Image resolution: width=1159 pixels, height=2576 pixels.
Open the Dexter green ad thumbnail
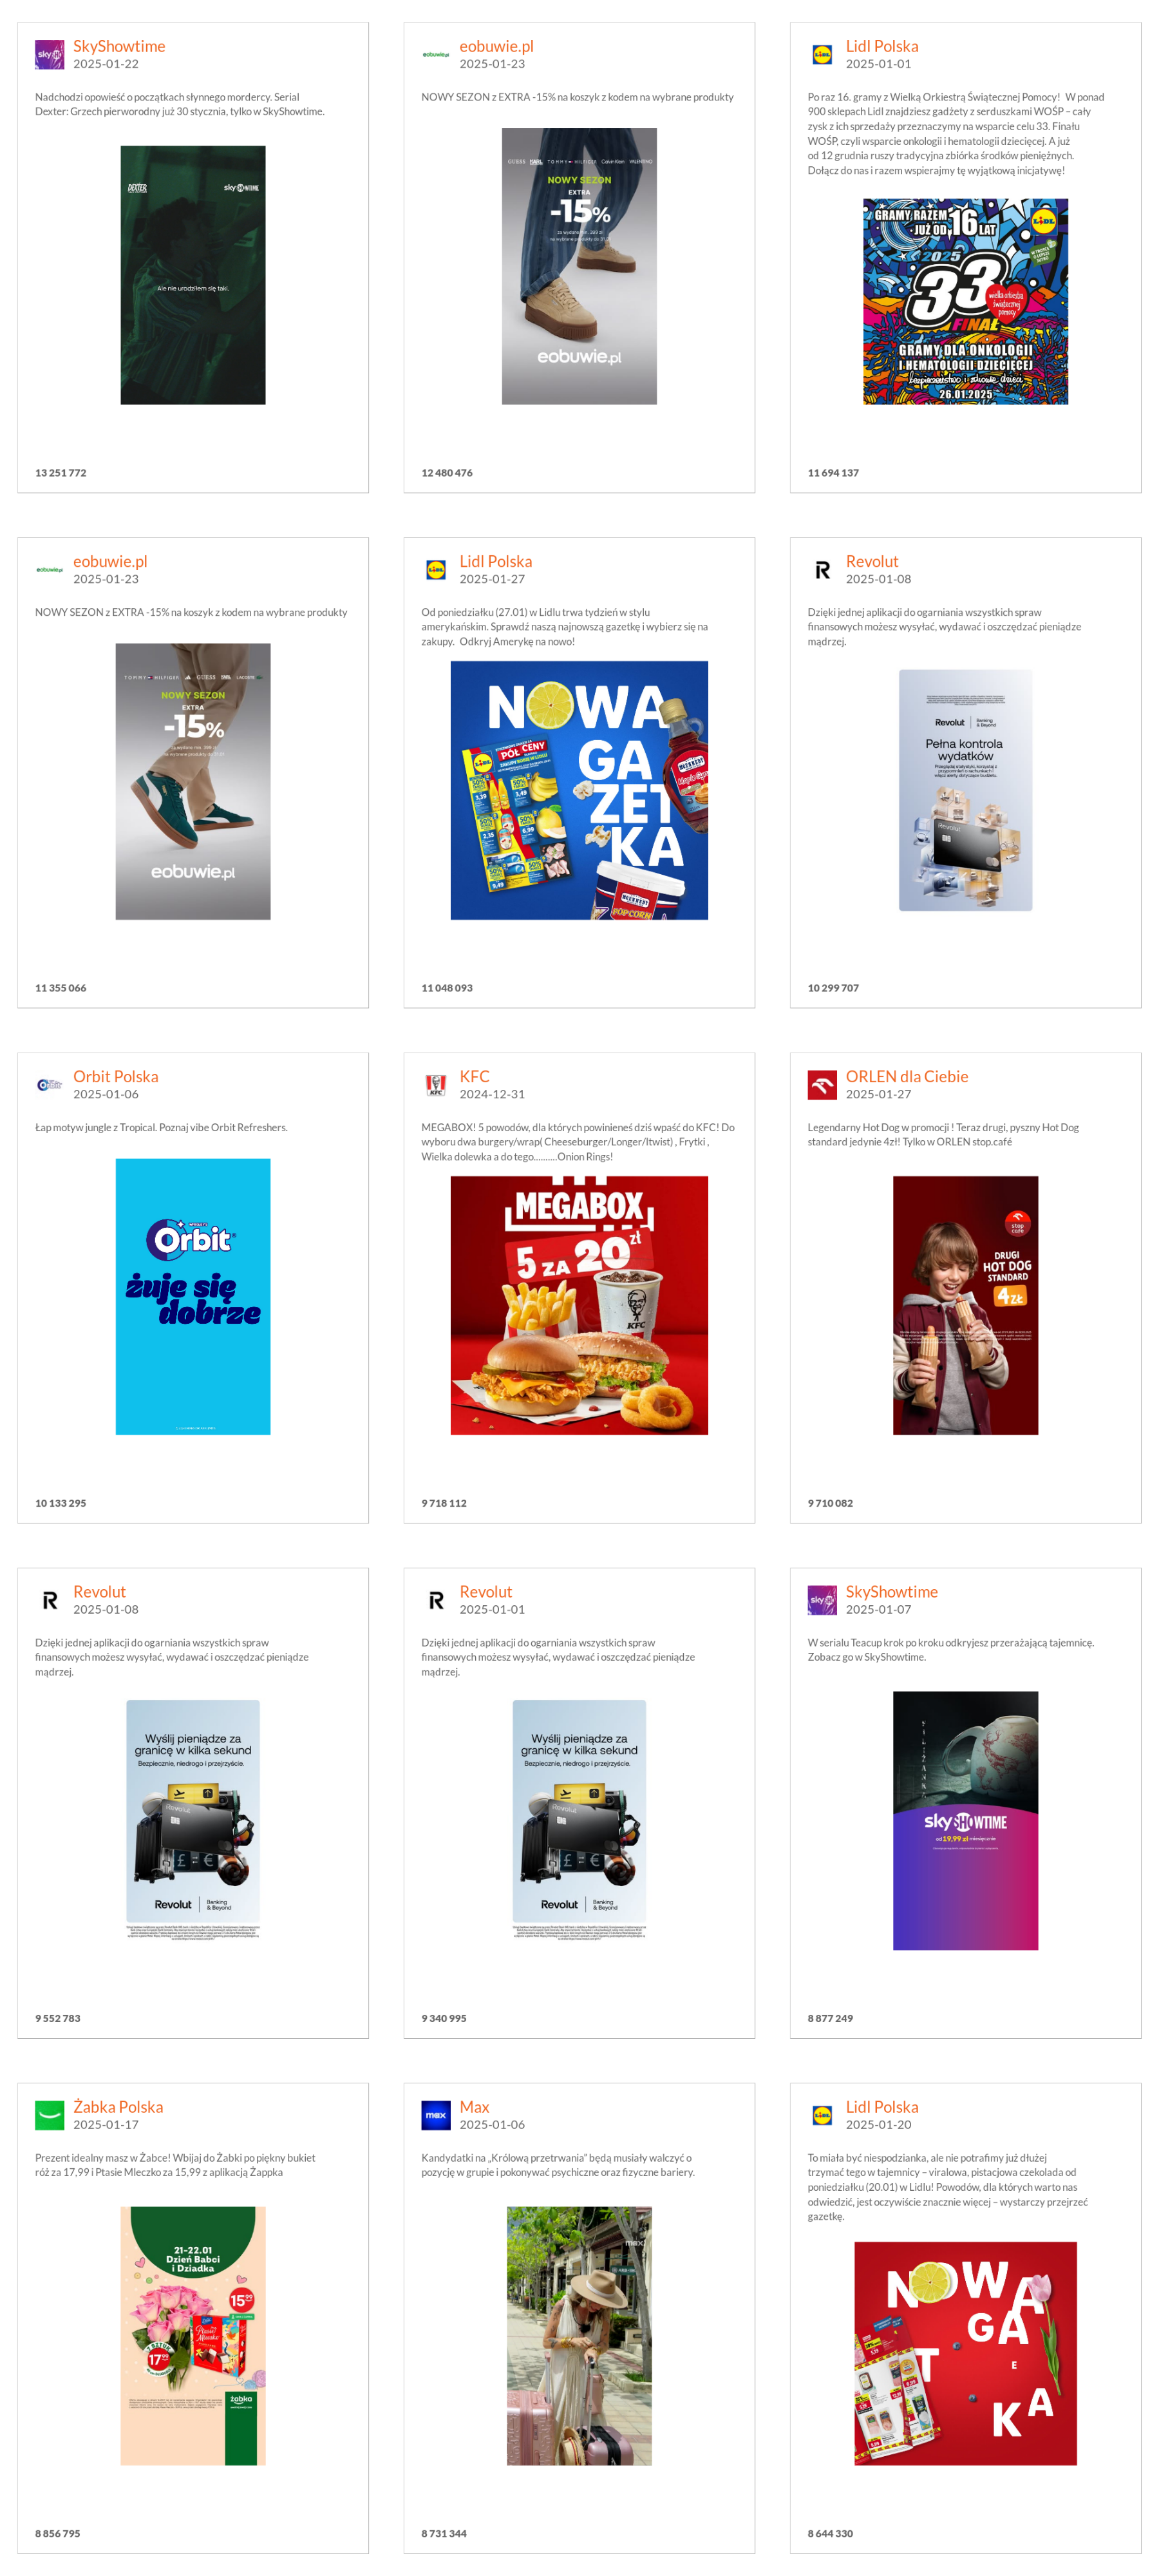coord(193,275)
